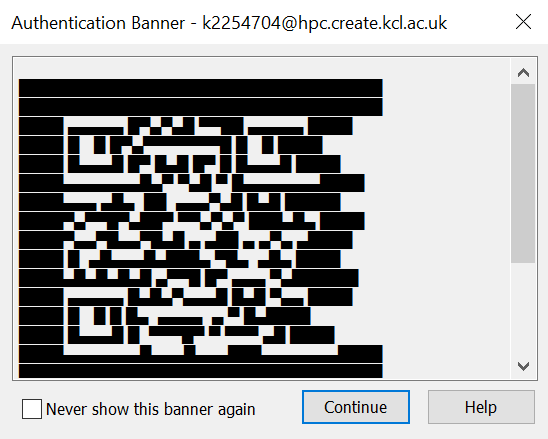
Task: Click the QR code's bottom-left finder square
Action: pyautogui.click(x=95, y=320)
